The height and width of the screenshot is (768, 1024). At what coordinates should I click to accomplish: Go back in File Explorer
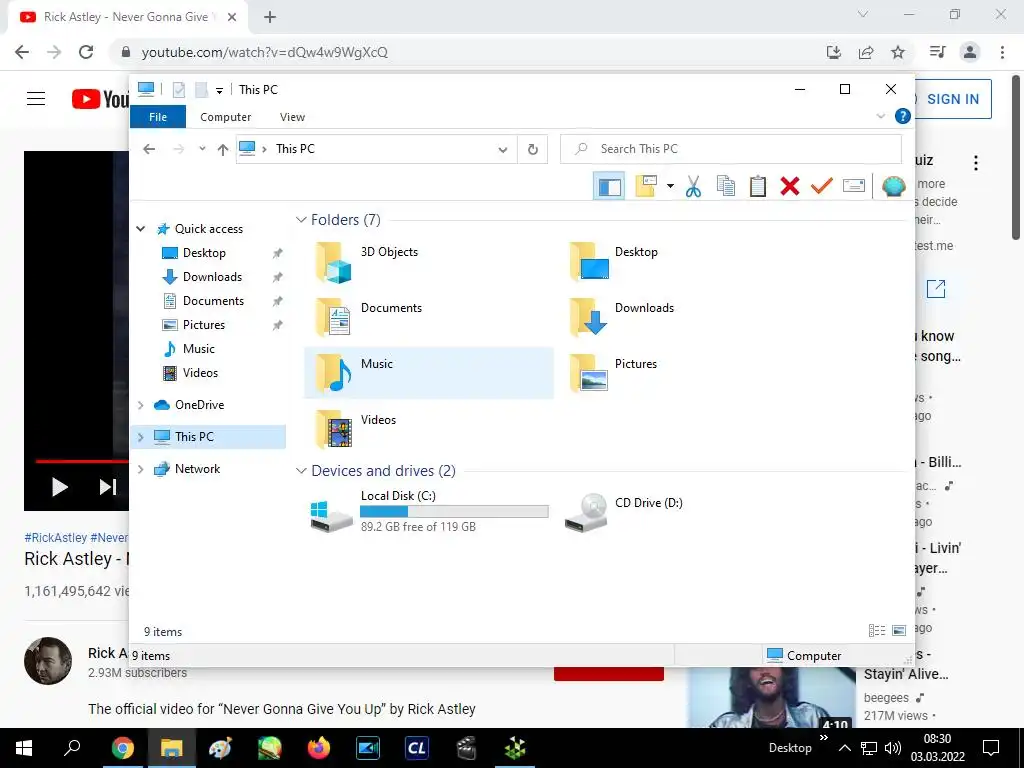point(149,150)
